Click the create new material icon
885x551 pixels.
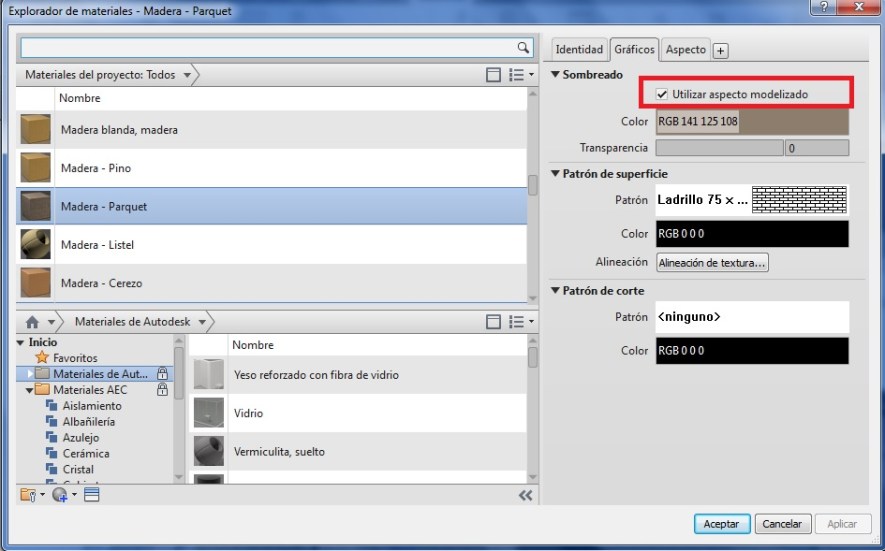pyautogui.click(x=60, y=495)
